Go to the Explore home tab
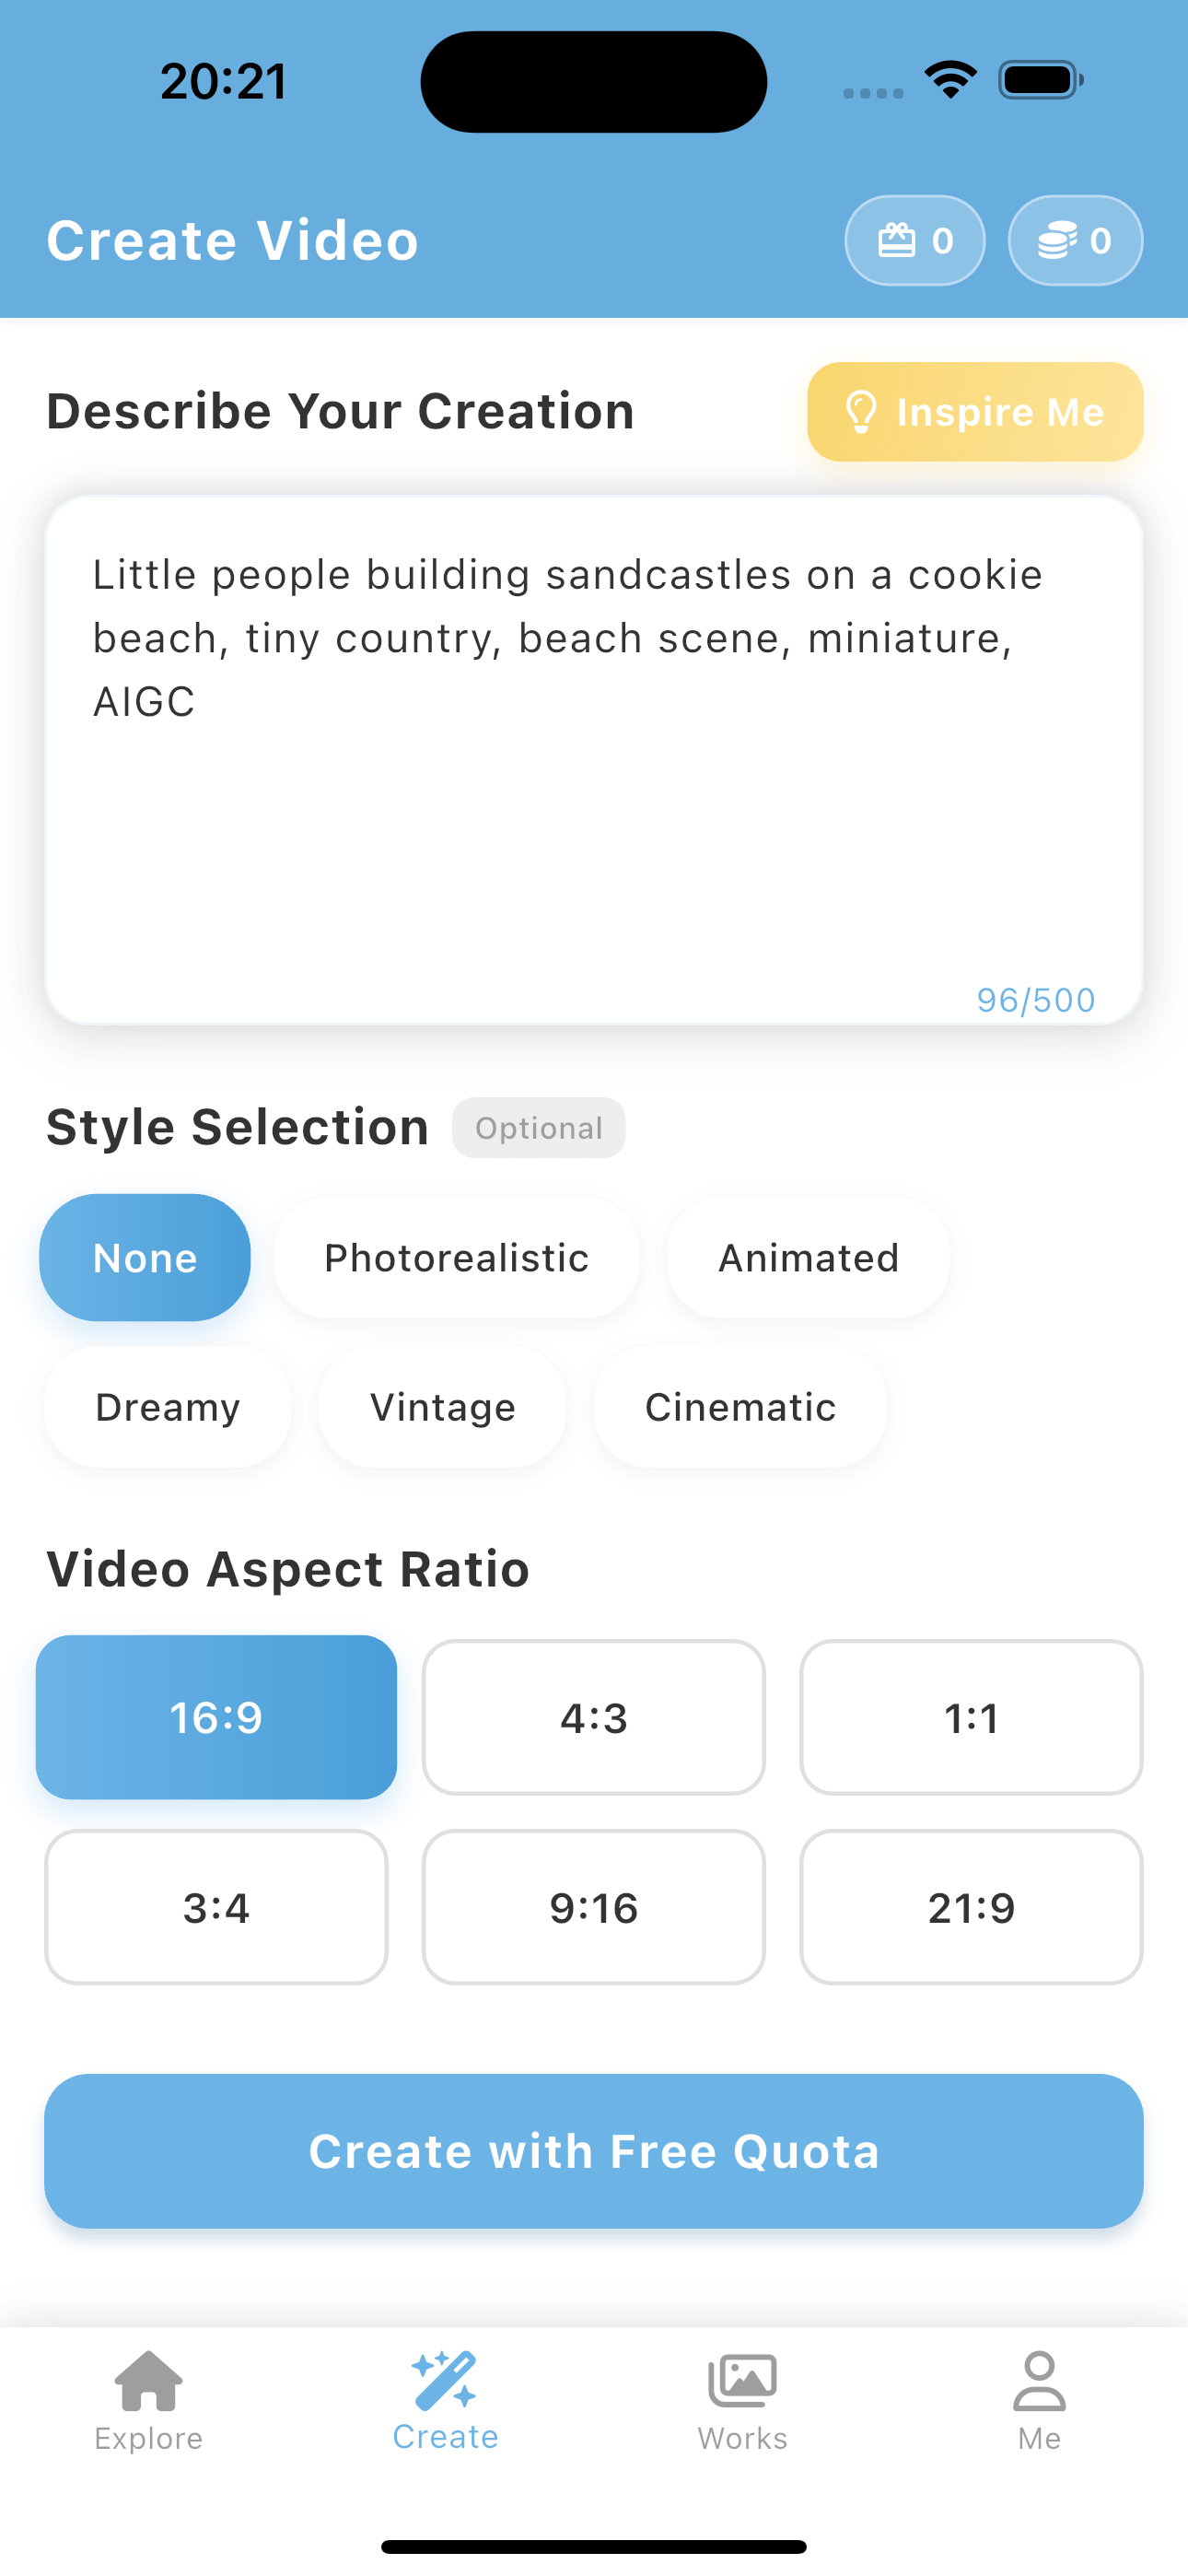1188x2576 pixels. [x=149, y=2400]
